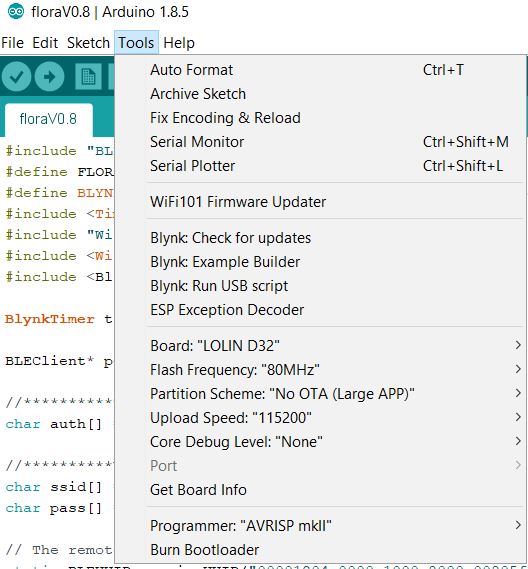This screenshot has height=569, width=528.
Task: Choose Blynk: Run USB script
Action: point(320,286)
